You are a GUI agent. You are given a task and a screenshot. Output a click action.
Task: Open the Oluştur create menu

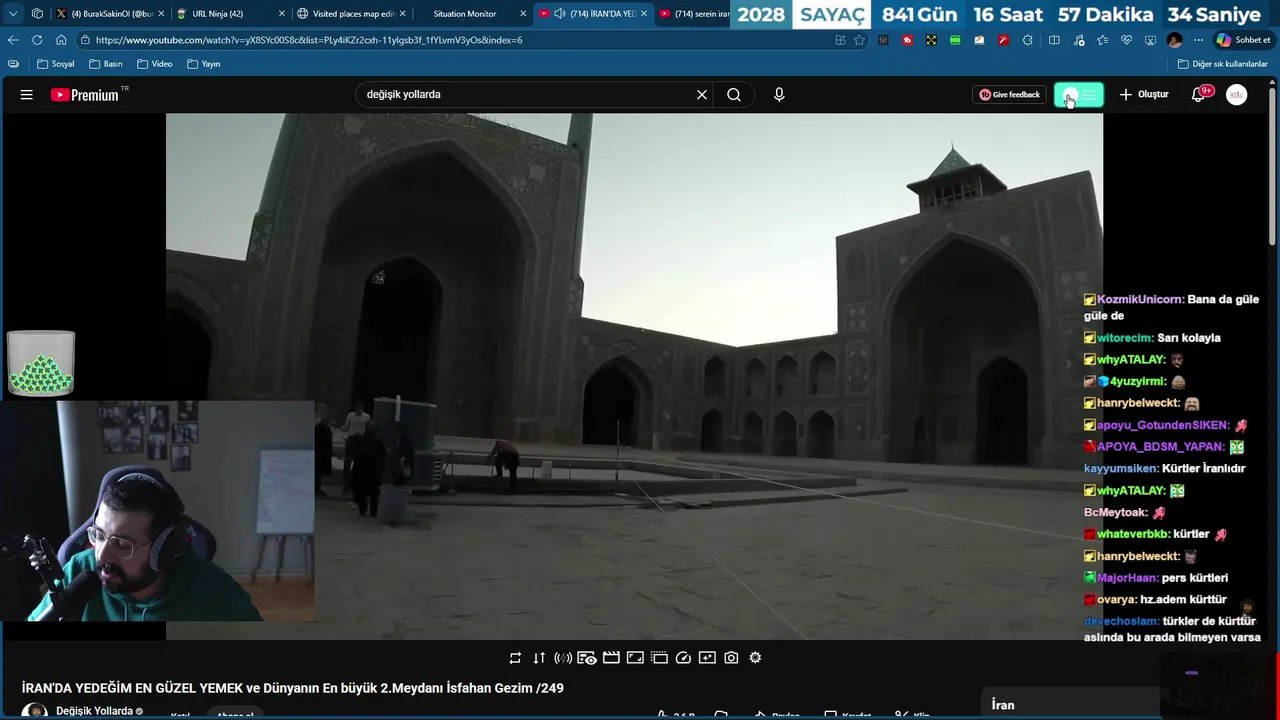click(x=1144, y=95)
